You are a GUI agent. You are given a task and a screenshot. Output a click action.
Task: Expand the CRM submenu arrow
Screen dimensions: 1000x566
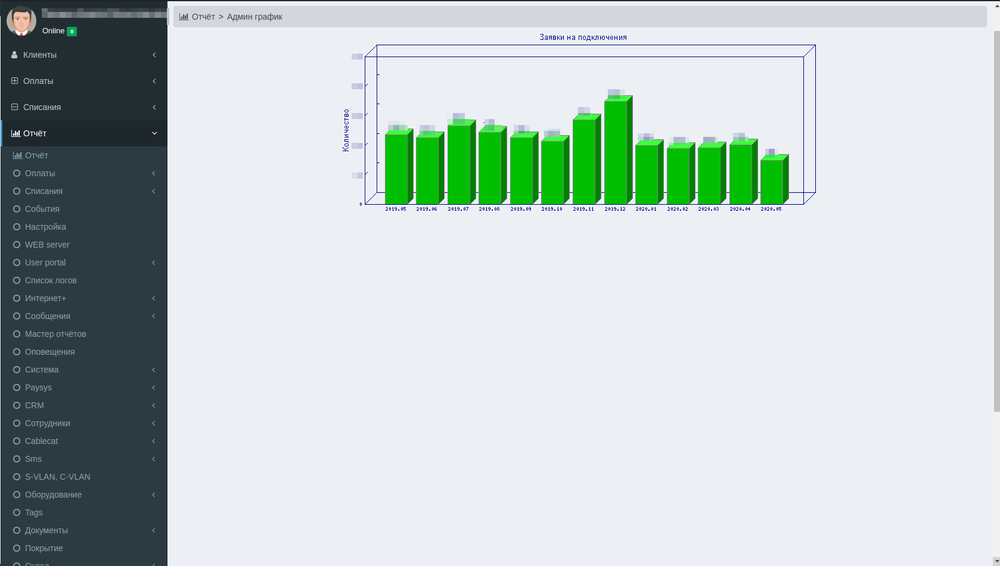pyautogui.click(x=154, y=406)
